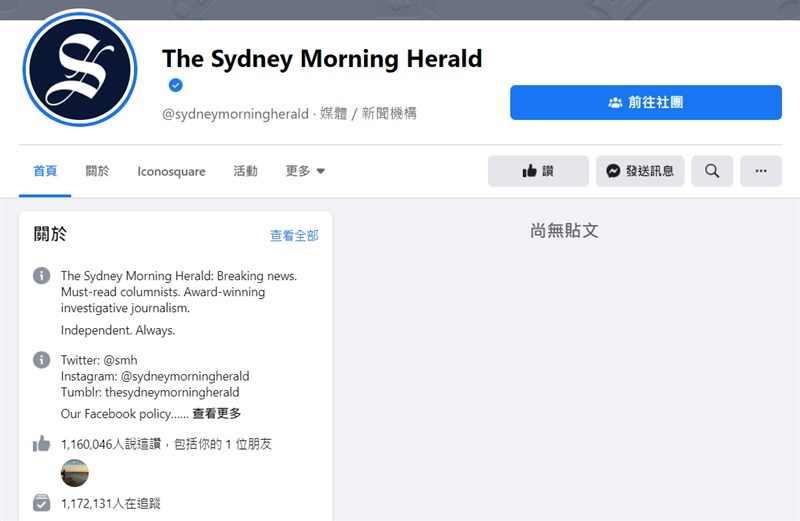800x521 pixels.
Task: Click the thumbs-up icon beside like count
Action: click(x=41, y=443)
